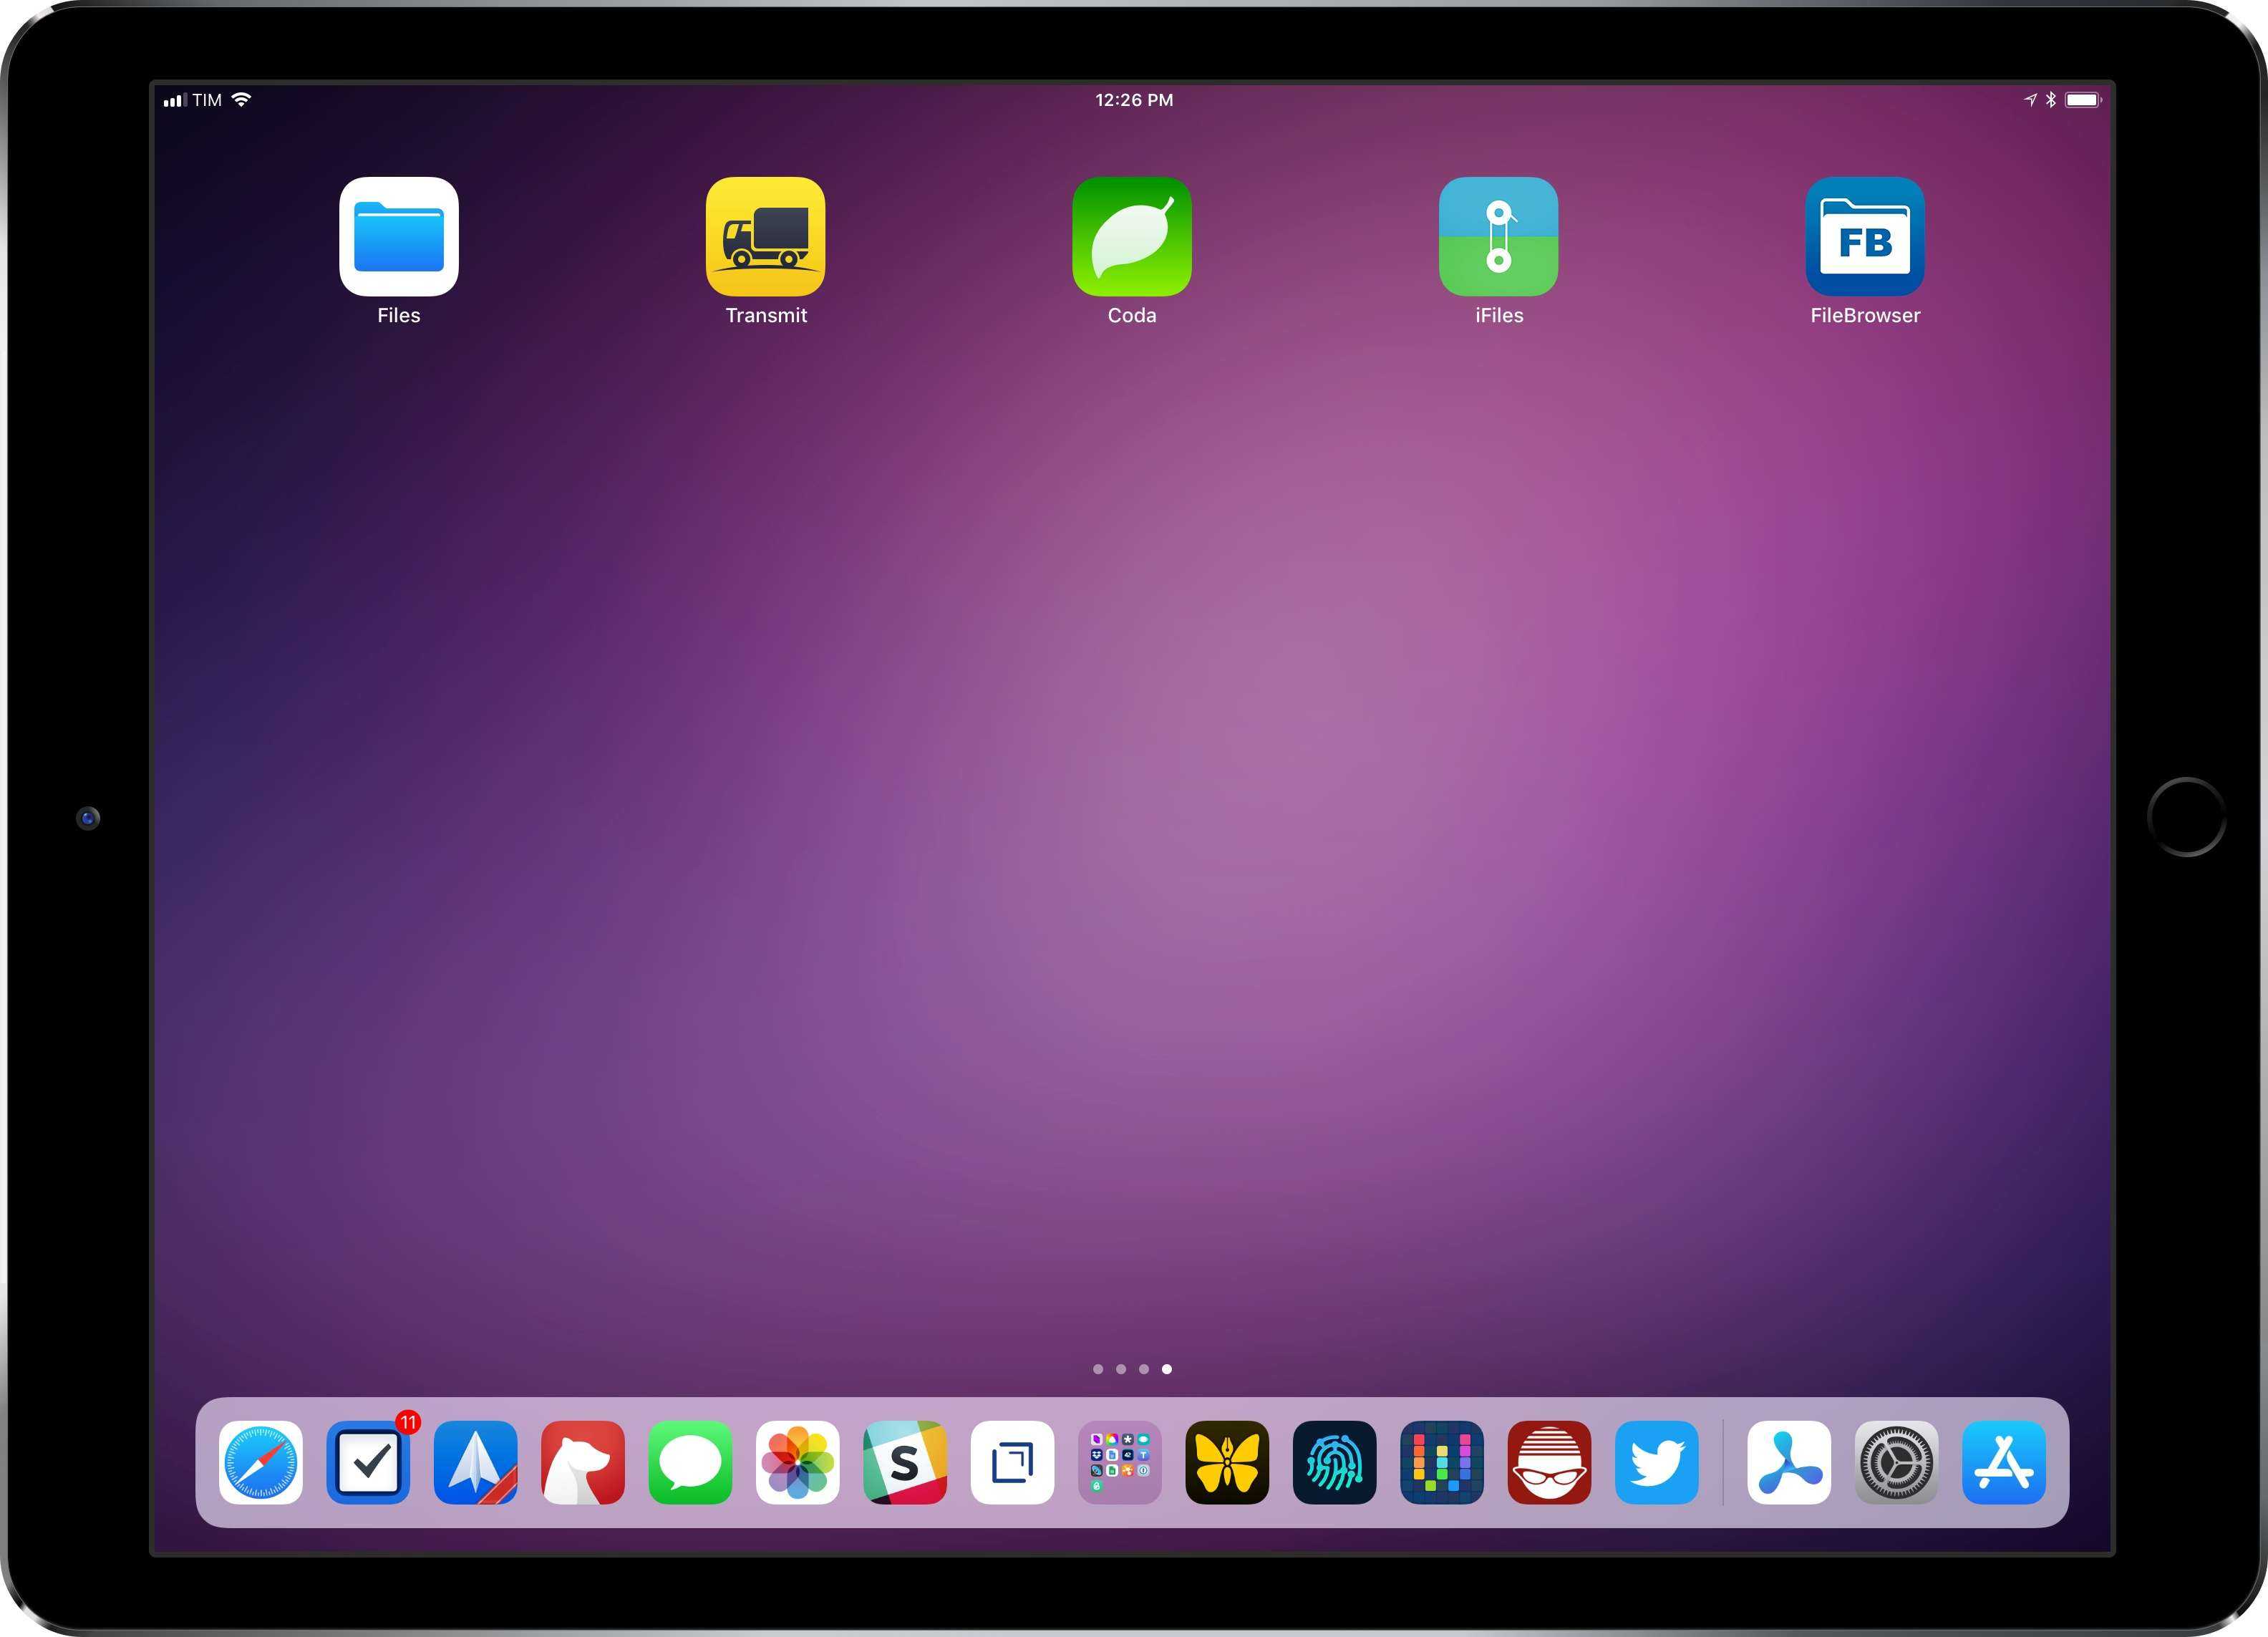
Task: Tap the Wi-Fi status icon
Action: coord(241,99)
